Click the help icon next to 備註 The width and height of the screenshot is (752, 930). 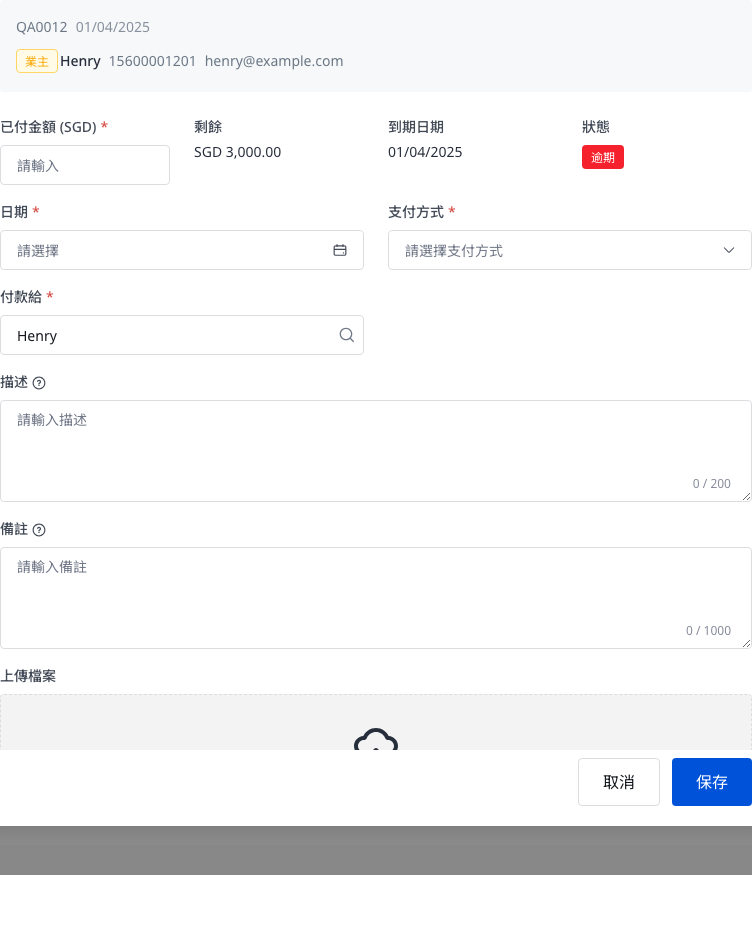click(x=39, y=530)
